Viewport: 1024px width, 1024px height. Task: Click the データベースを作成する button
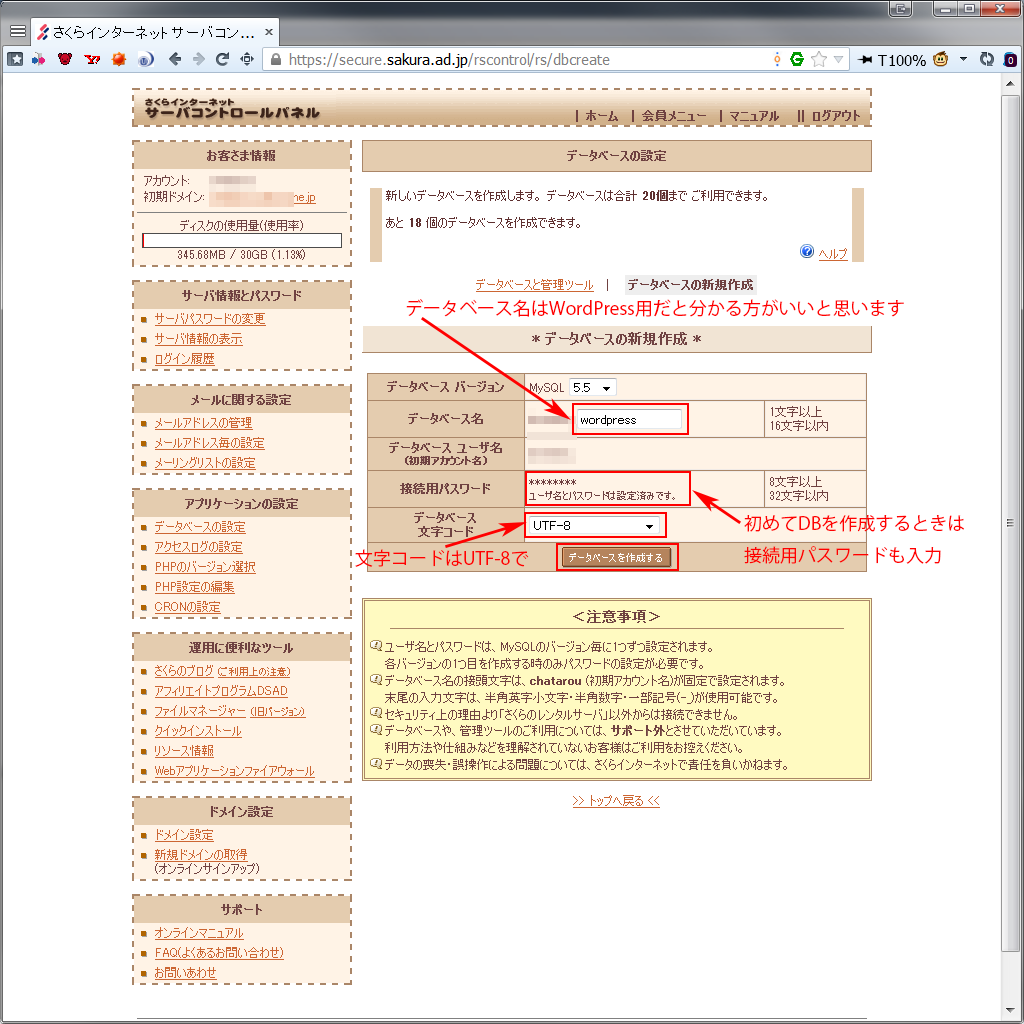coord(616,557)
